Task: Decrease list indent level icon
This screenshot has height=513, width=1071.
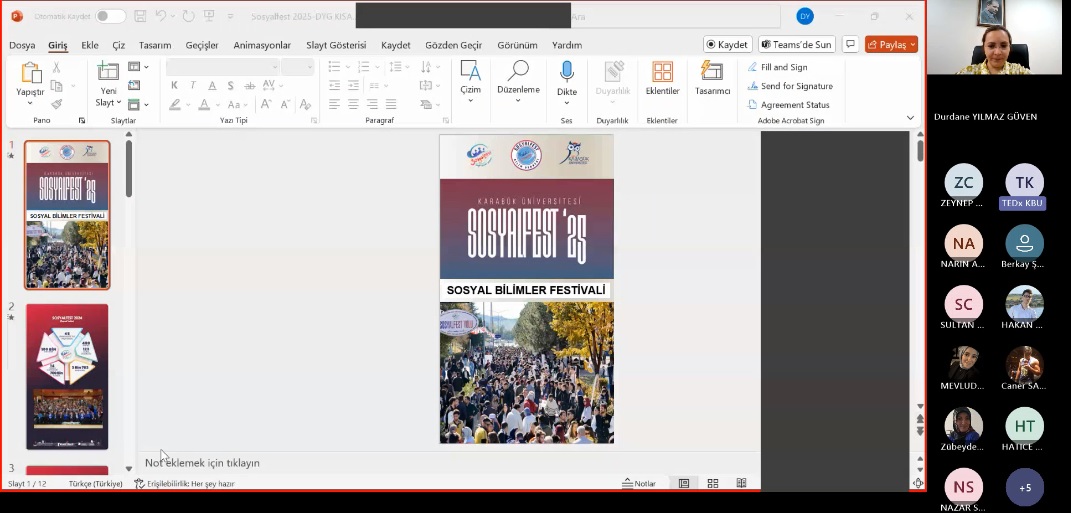Action: coord(335,85)
